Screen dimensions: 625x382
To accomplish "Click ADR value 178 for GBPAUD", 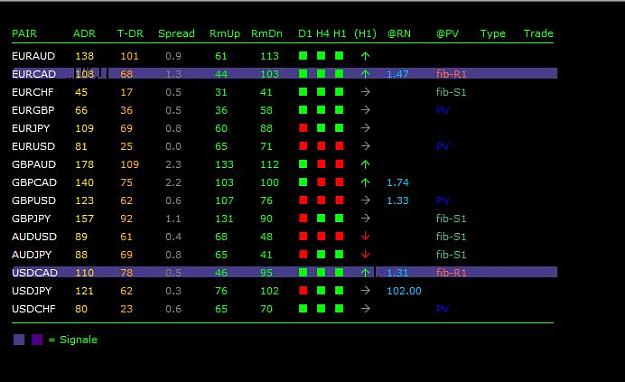I will point(85,164).
